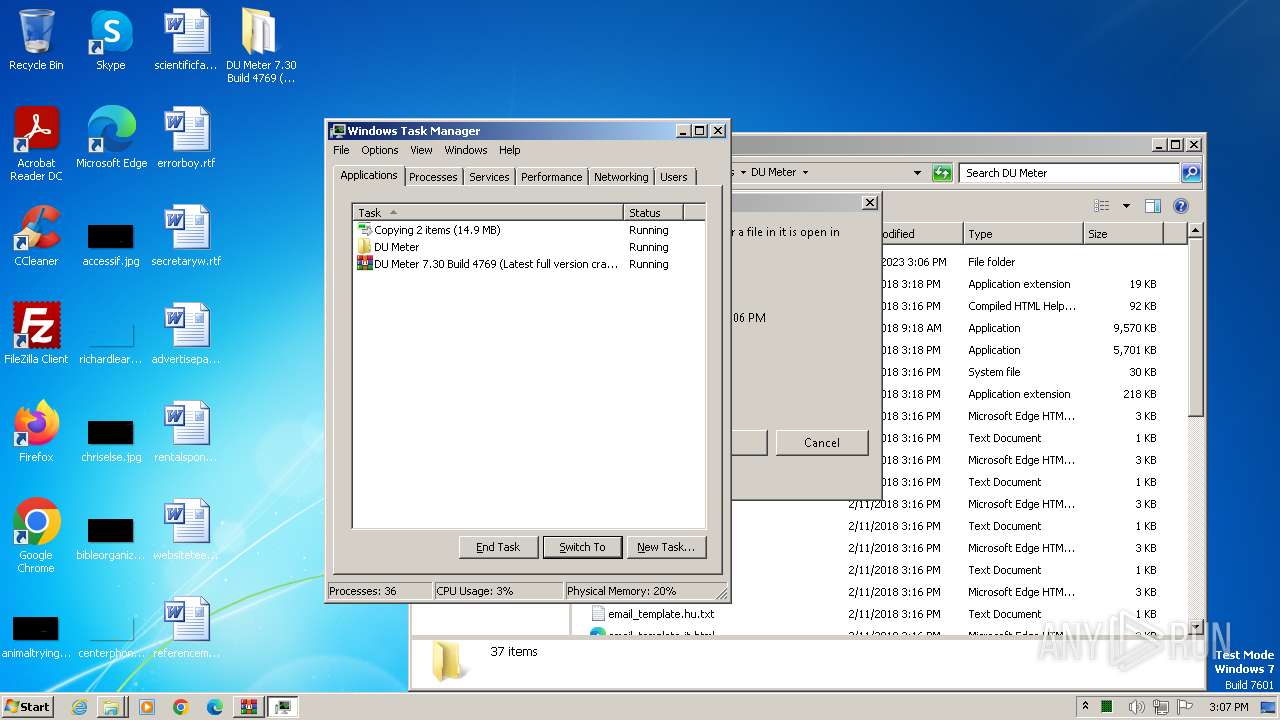Select the errorboy.rtf document icon
Image resolution: width=1280 pixels, height=720 pixels.
point(186,138)
